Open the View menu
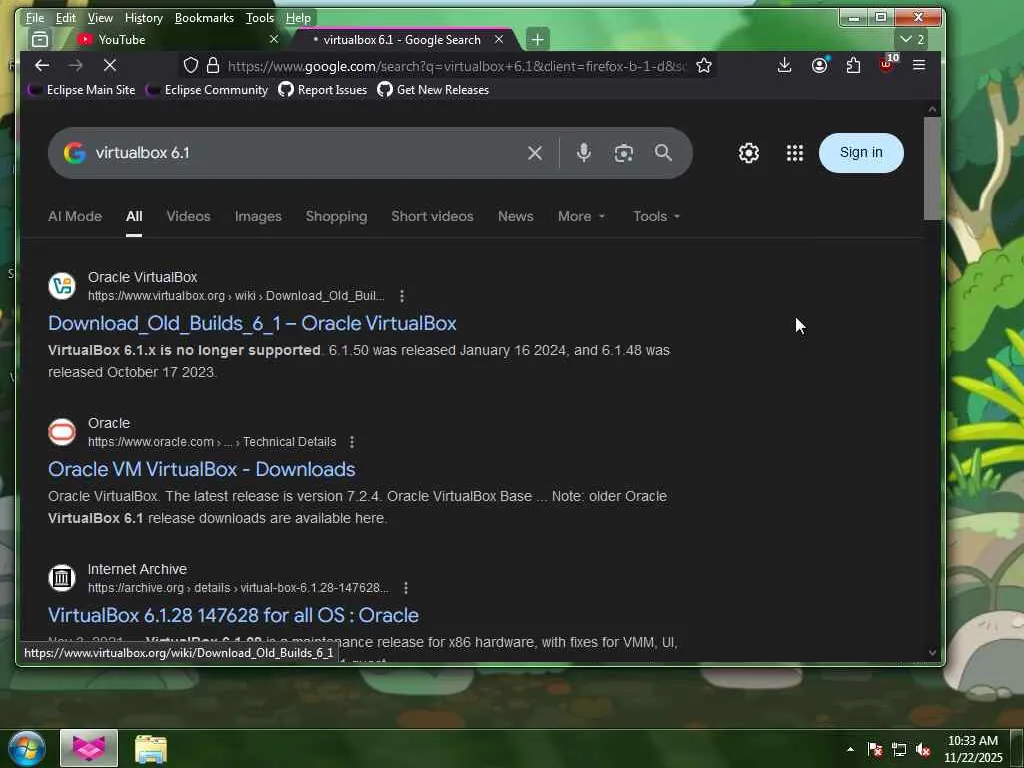 [100, 18]
